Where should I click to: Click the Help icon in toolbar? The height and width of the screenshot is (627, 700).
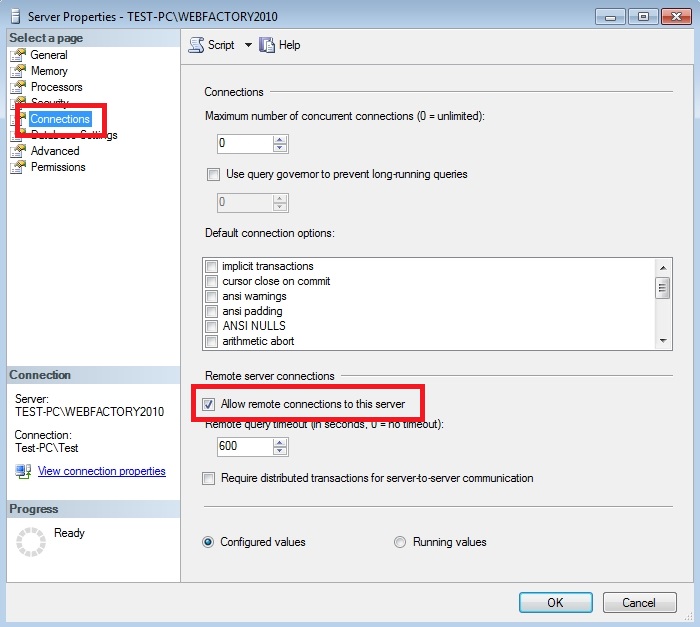pyautogui.click(x=267, y=45)
